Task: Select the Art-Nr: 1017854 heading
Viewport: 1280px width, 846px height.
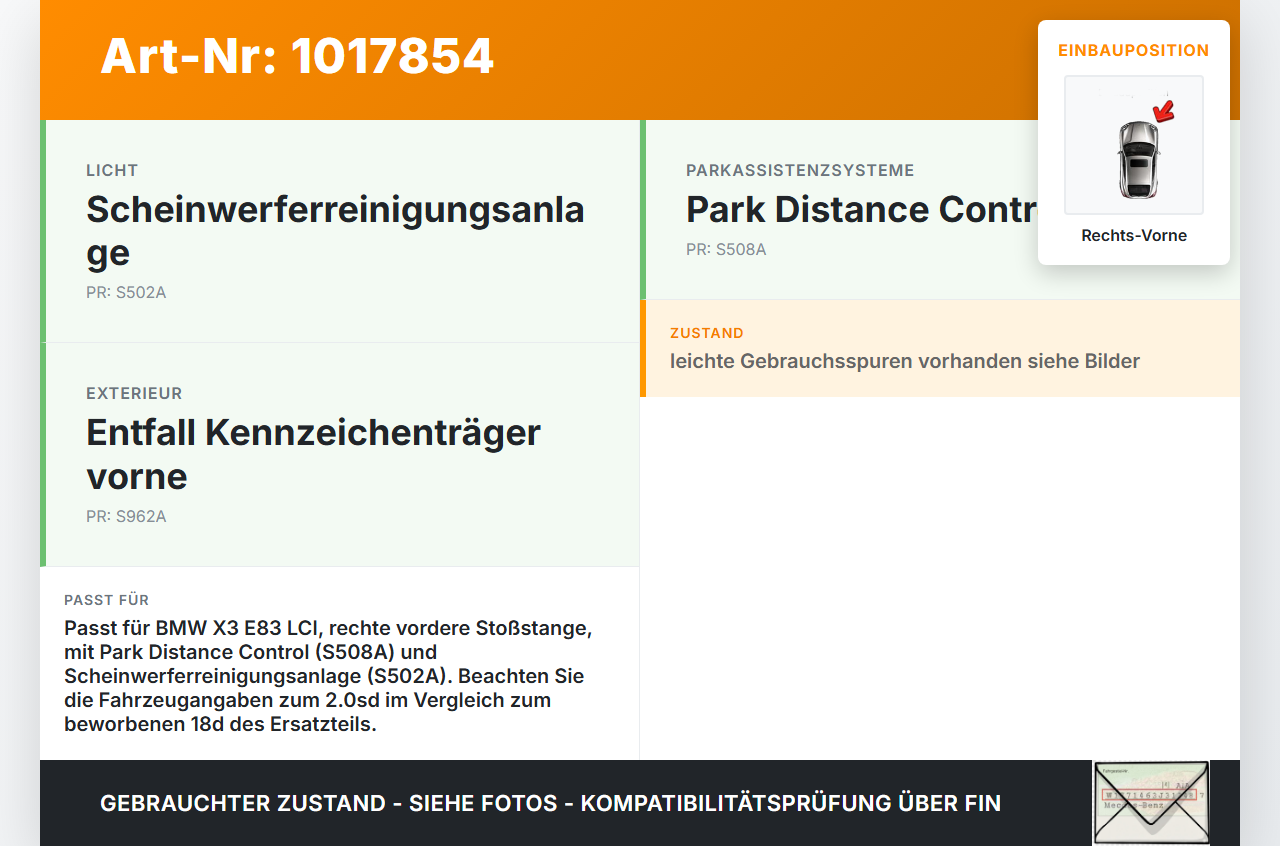Action: coord(297,56)
